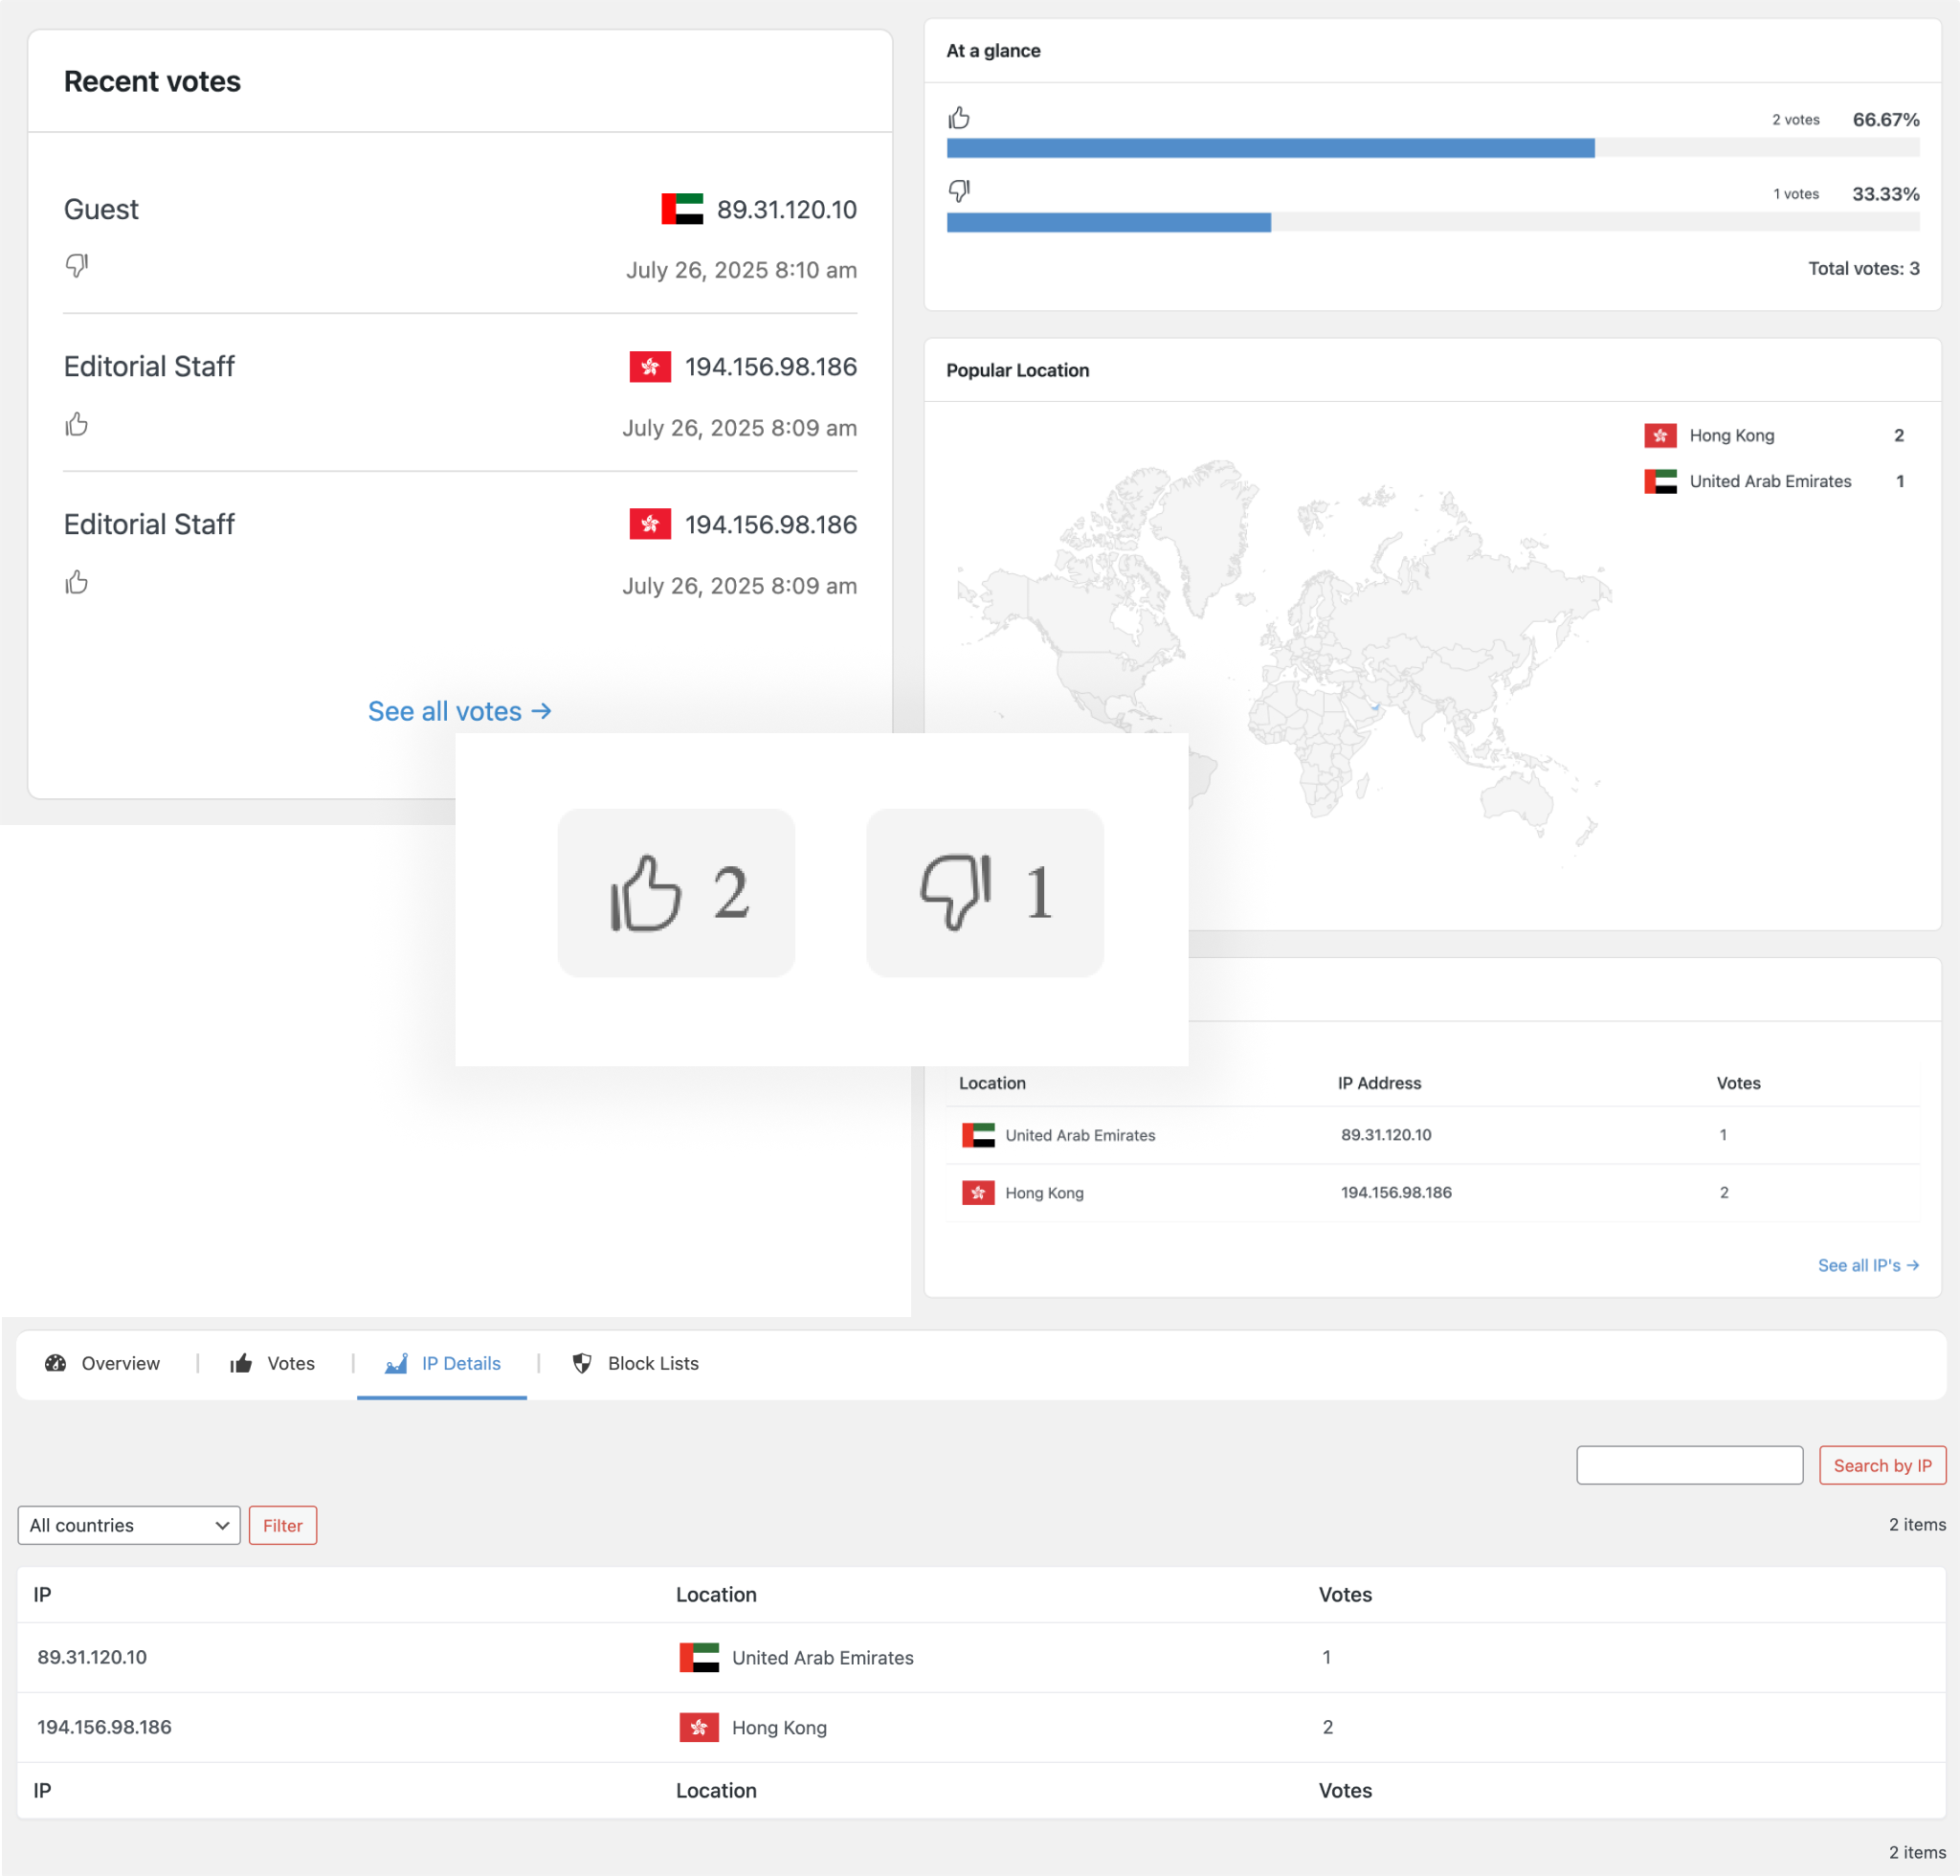Click Hong Kong flag in Popular Location legend
This screenshot has height=1876, width=1960.
click(1660, 435)
